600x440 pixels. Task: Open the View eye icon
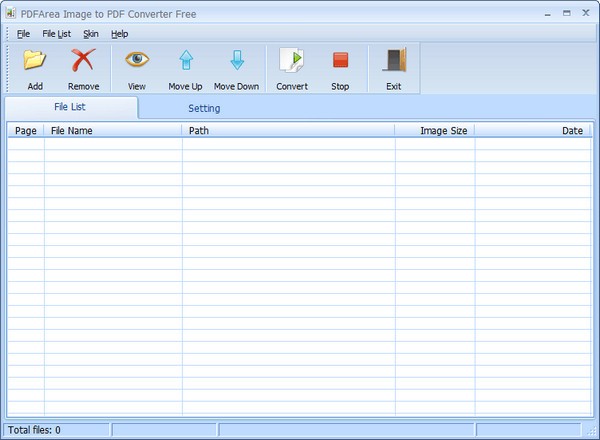(x=137, y=59)
